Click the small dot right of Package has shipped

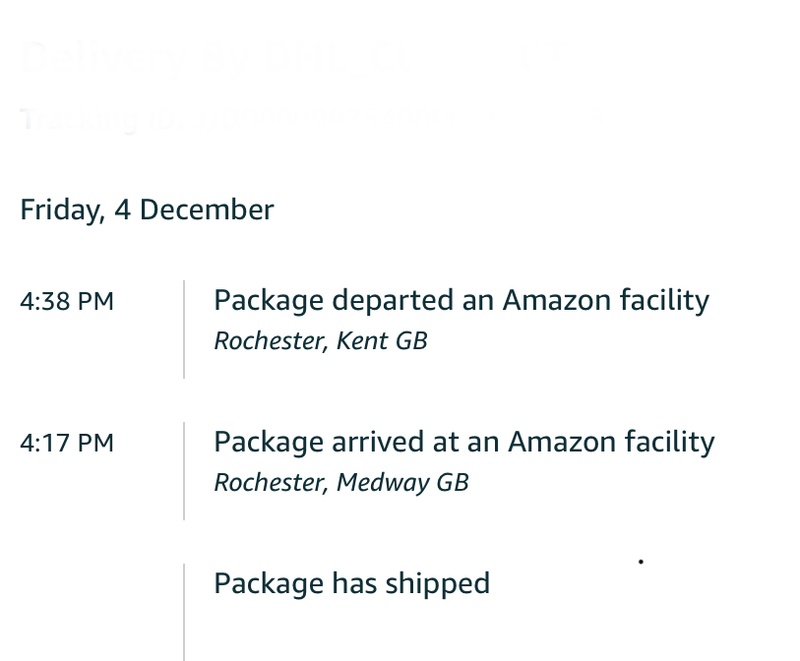pyautogui.click(x=640, y=563)
